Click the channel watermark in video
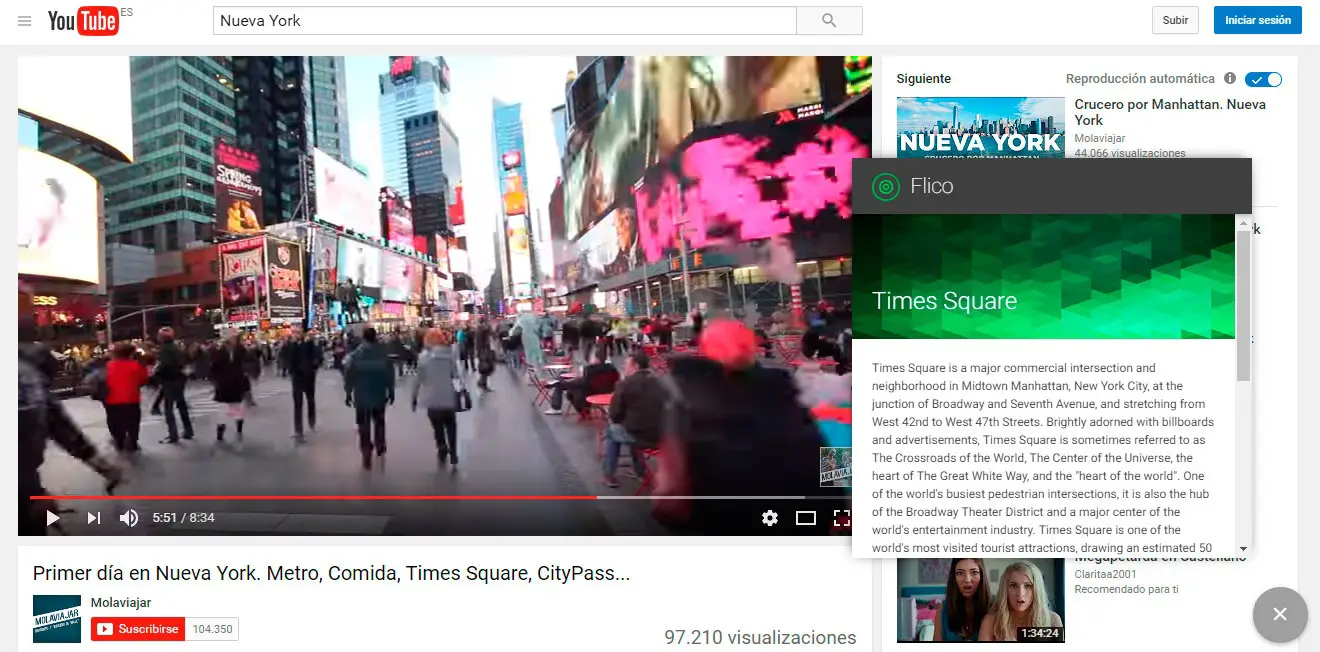This screenshot has height=652, width=1320. pos(835,467)
